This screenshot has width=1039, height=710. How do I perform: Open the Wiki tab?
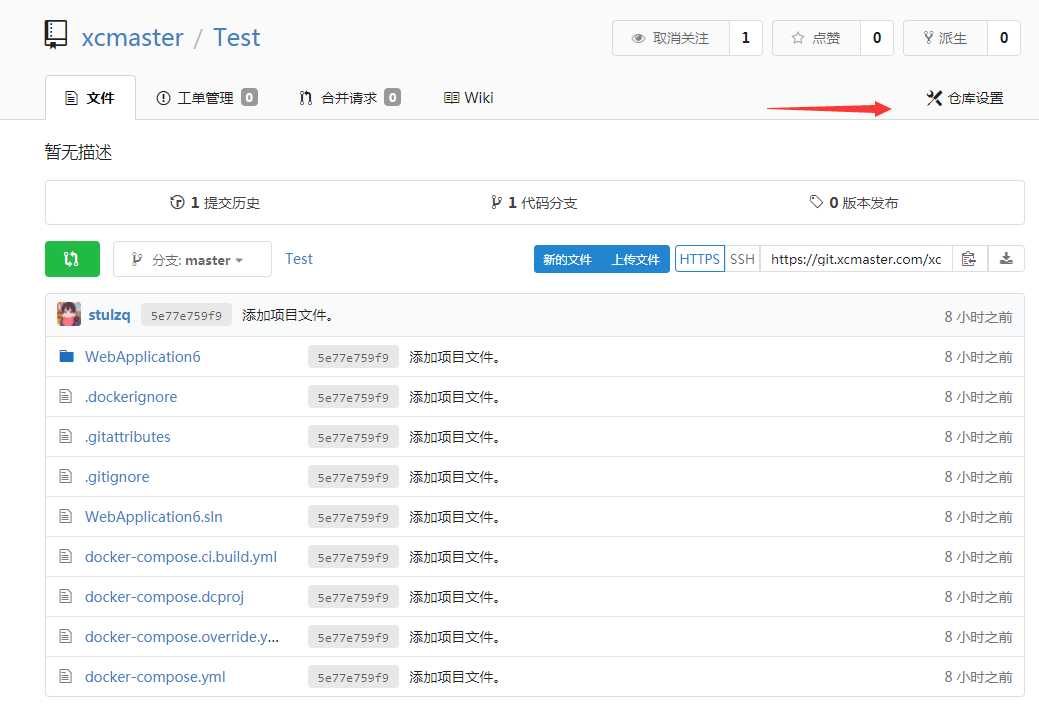pyautogui.click(x=468, y=98)
